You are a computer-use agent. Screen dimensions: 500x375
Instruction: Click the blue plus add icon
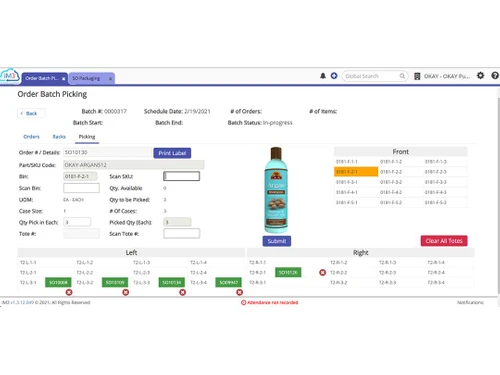click(x=334, y=76)
